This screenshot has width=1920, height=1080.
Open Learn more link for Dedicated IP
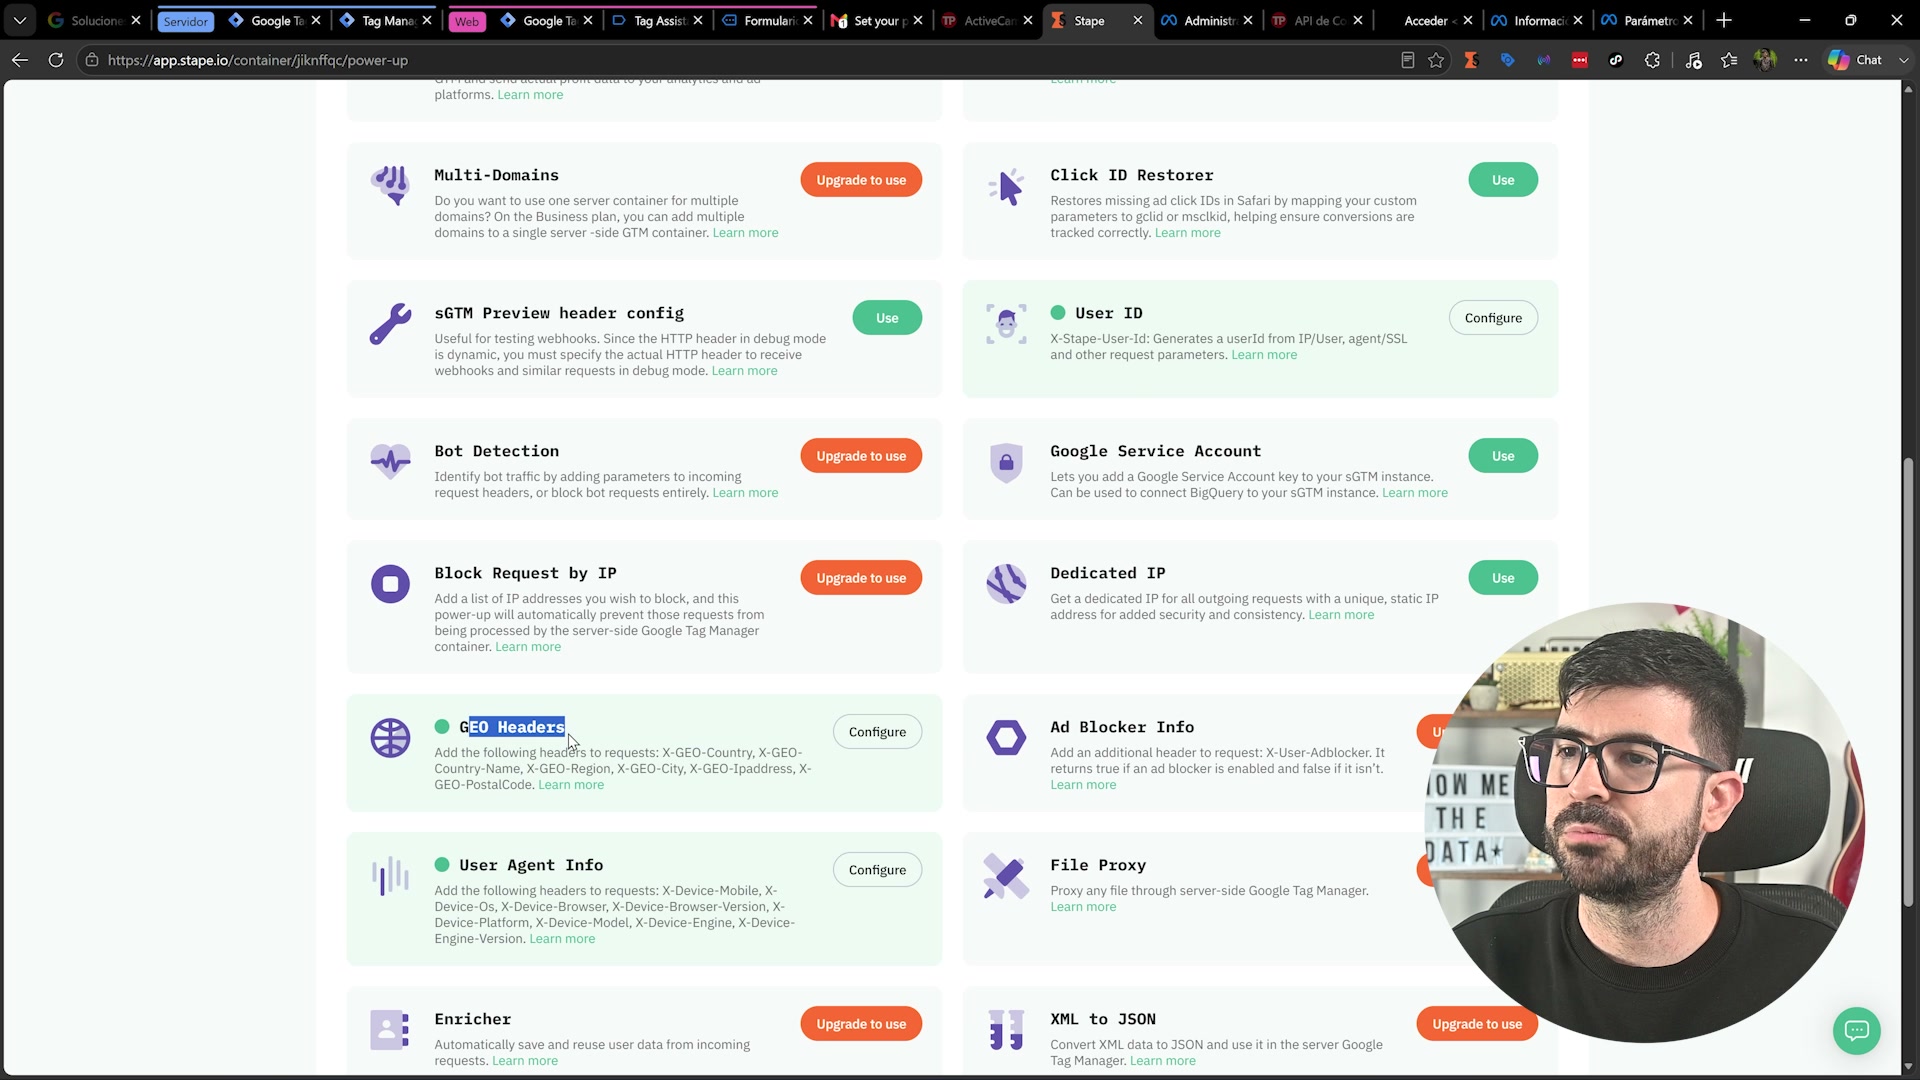point(1341,615)
